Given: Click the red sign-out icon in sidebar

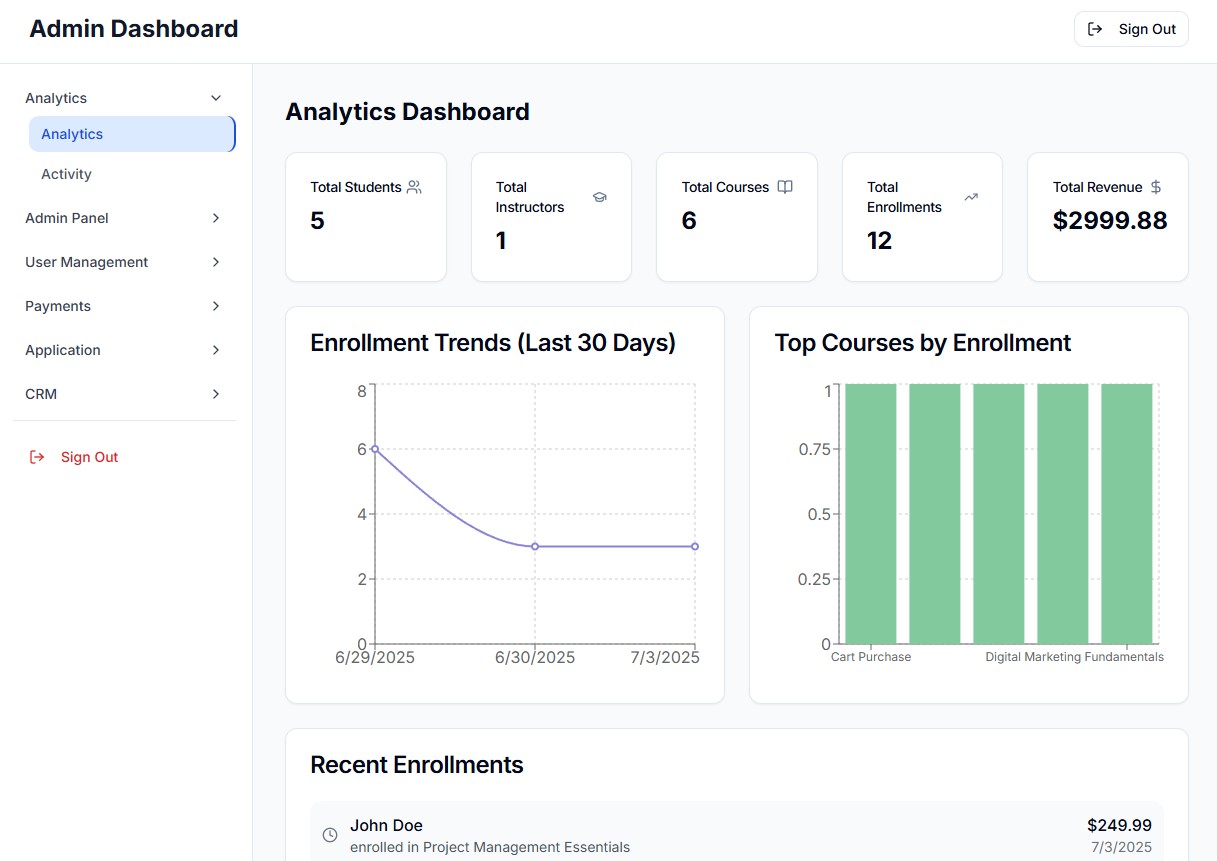Looking at the screenshot, I should (x=37, y=457).
